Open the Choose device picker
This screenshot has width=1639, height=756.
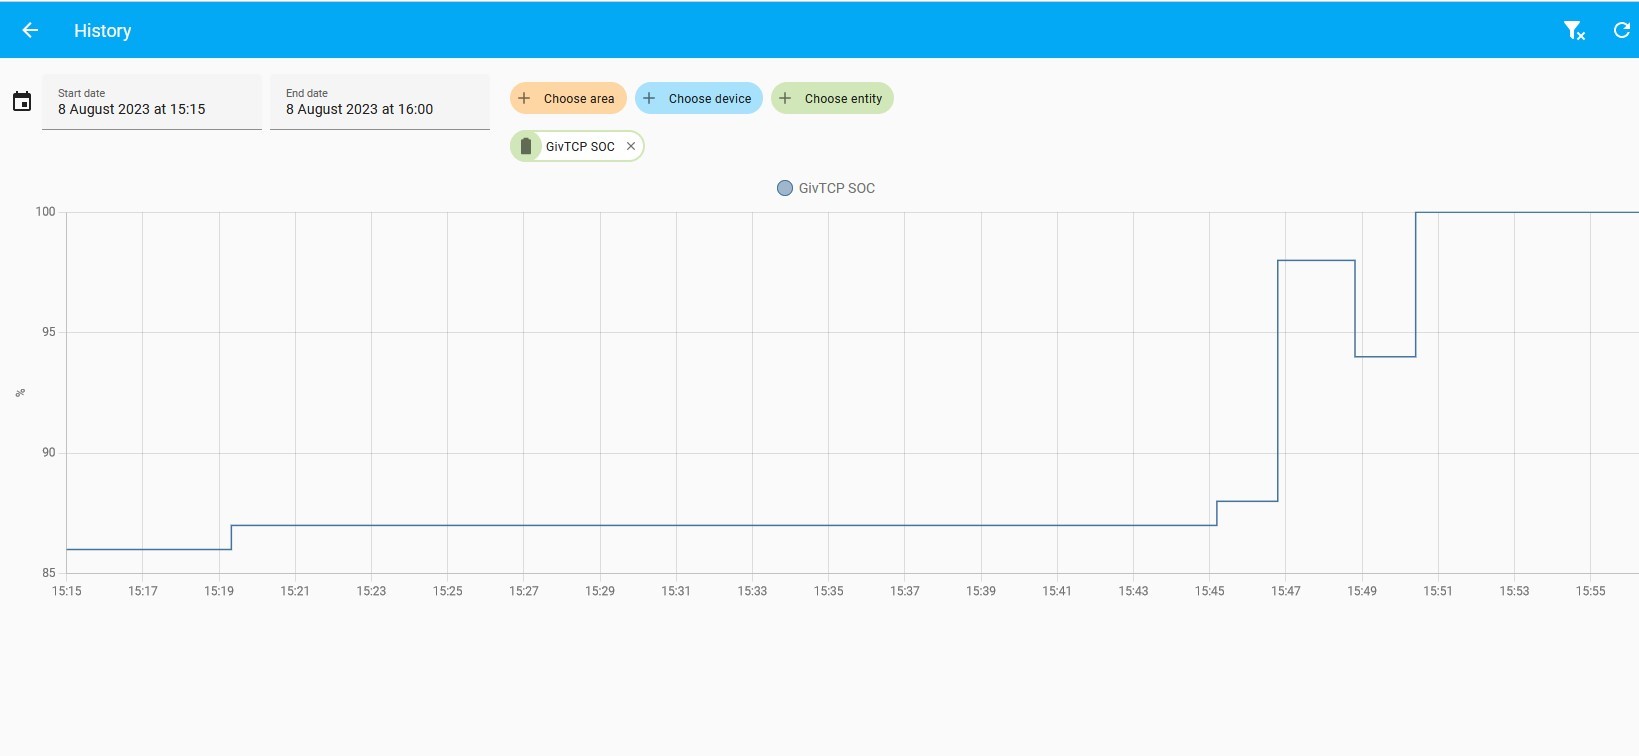(699, 98)
